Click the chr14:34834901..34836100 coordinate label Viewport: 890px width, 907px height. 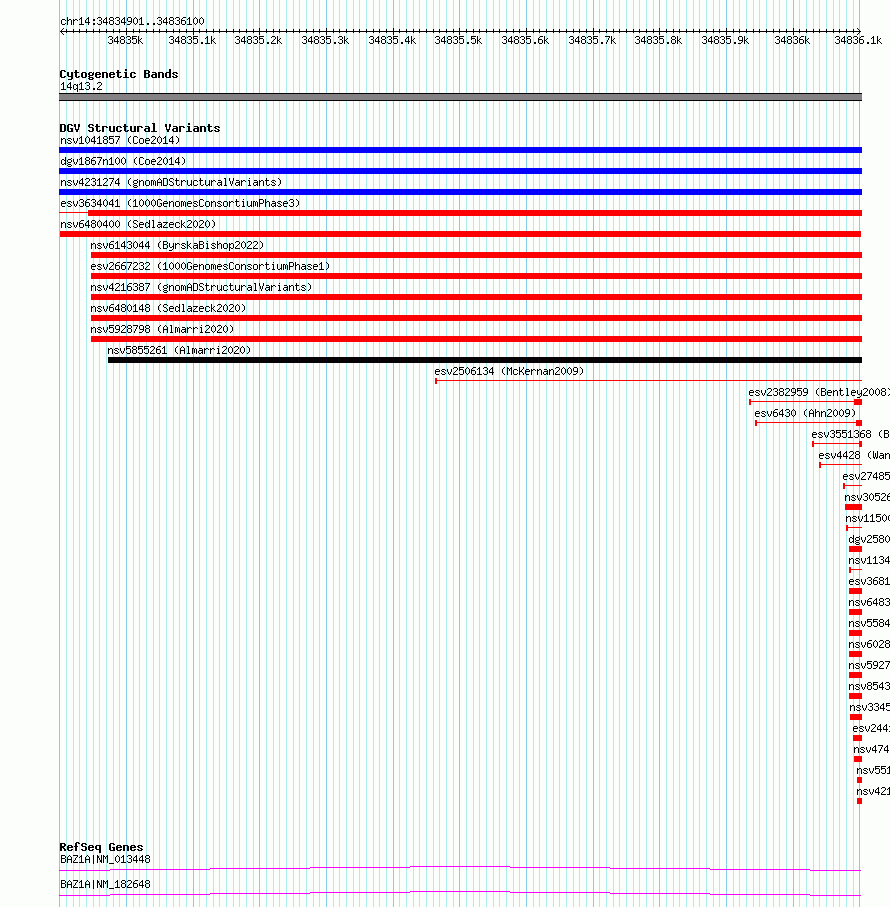coord(132,21)
